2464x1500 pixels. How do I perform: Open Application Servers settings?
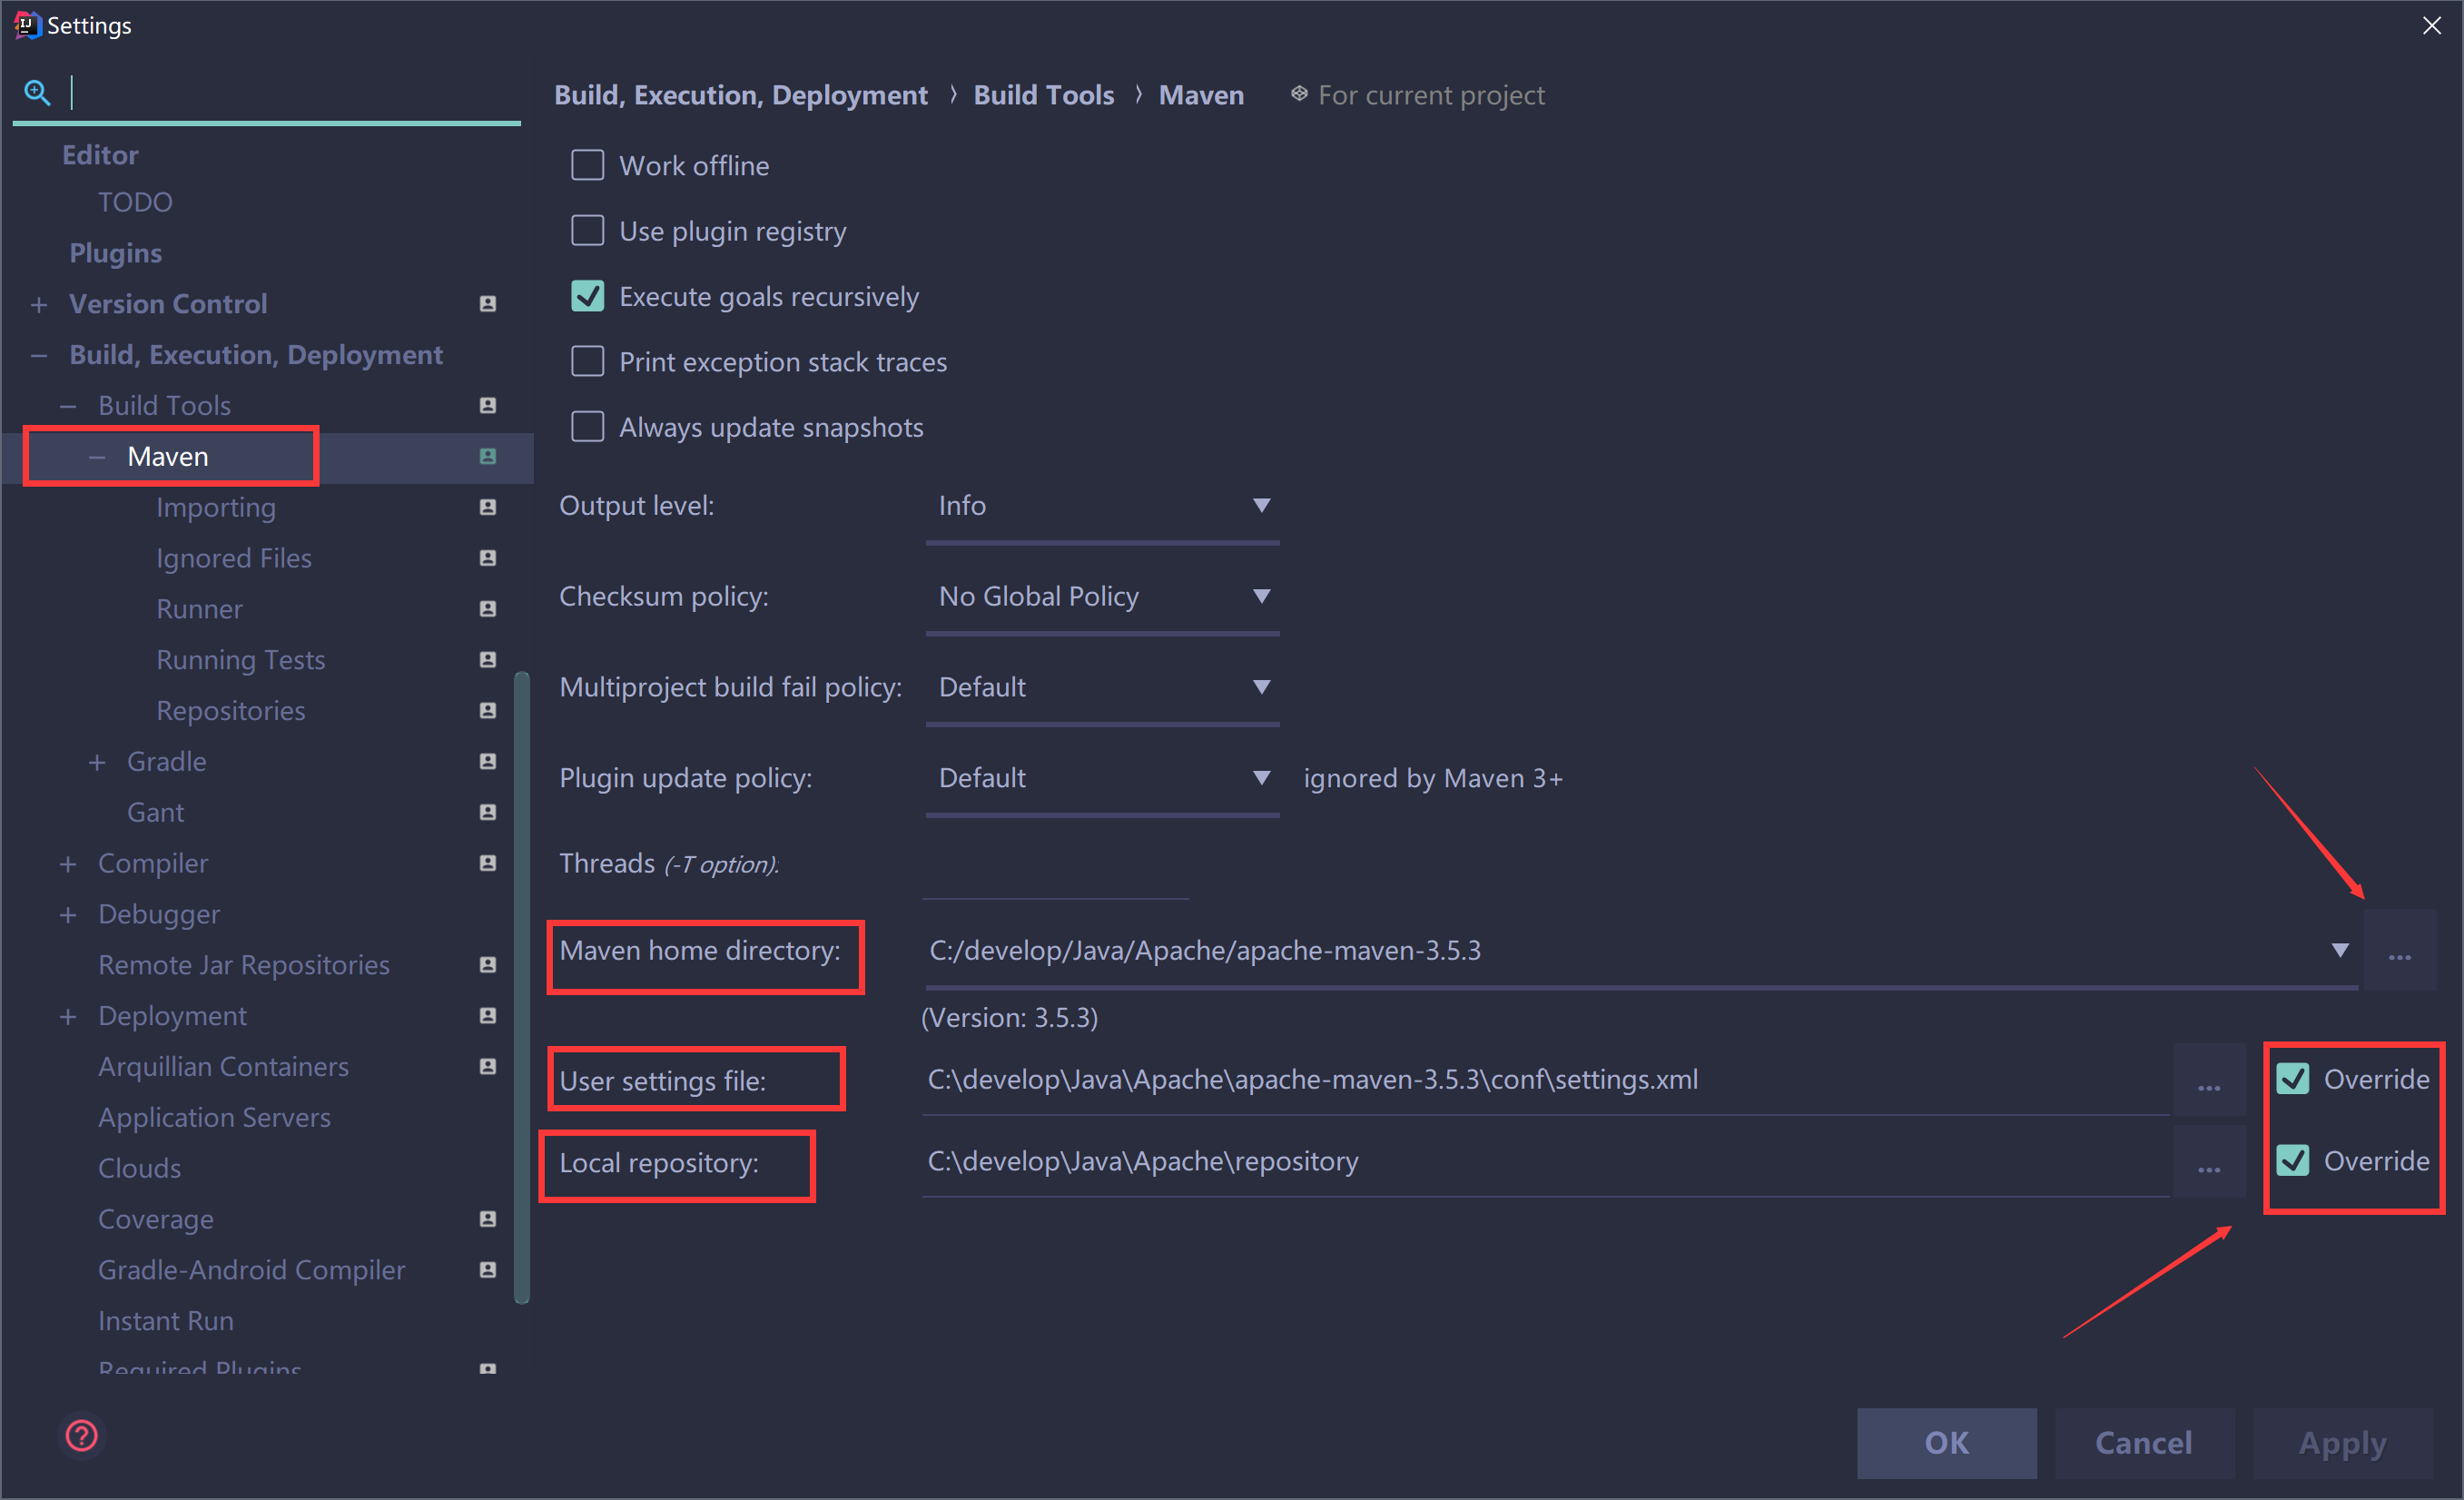214,1118
